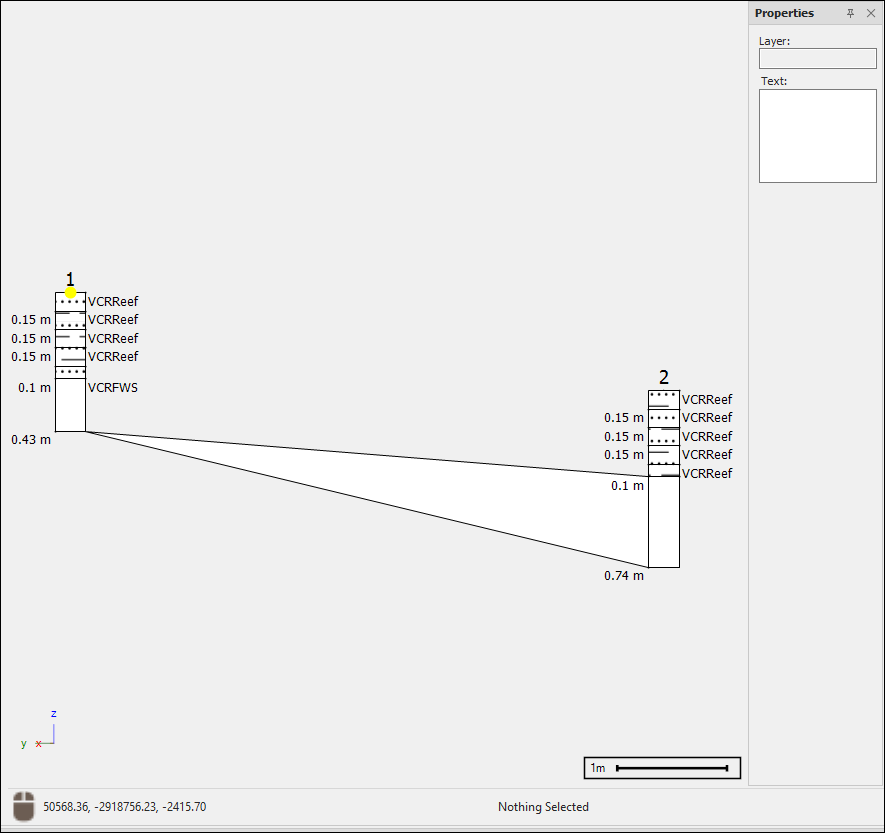The height and width of the screenshot is (833, 885).
Task: Toggle the Properties panel pin icon
Action: pos(850,13)
